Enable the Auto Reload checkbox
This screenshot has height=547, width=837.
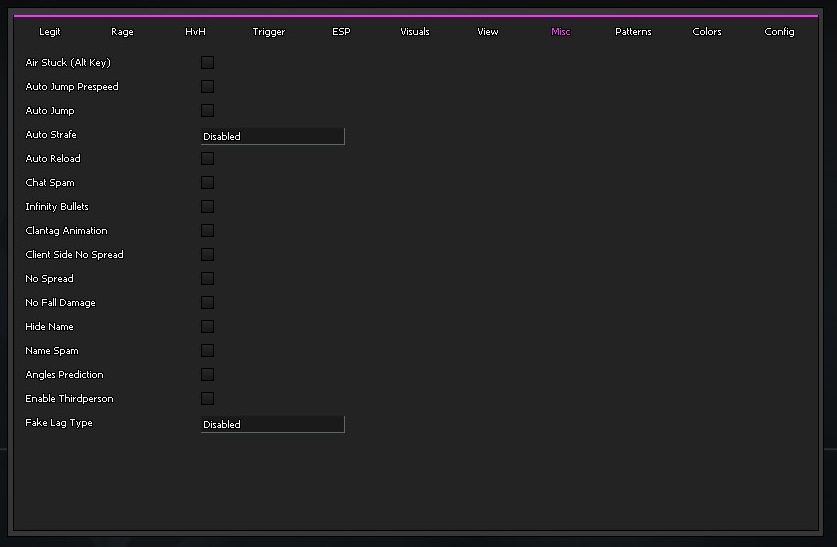point(207,159)
